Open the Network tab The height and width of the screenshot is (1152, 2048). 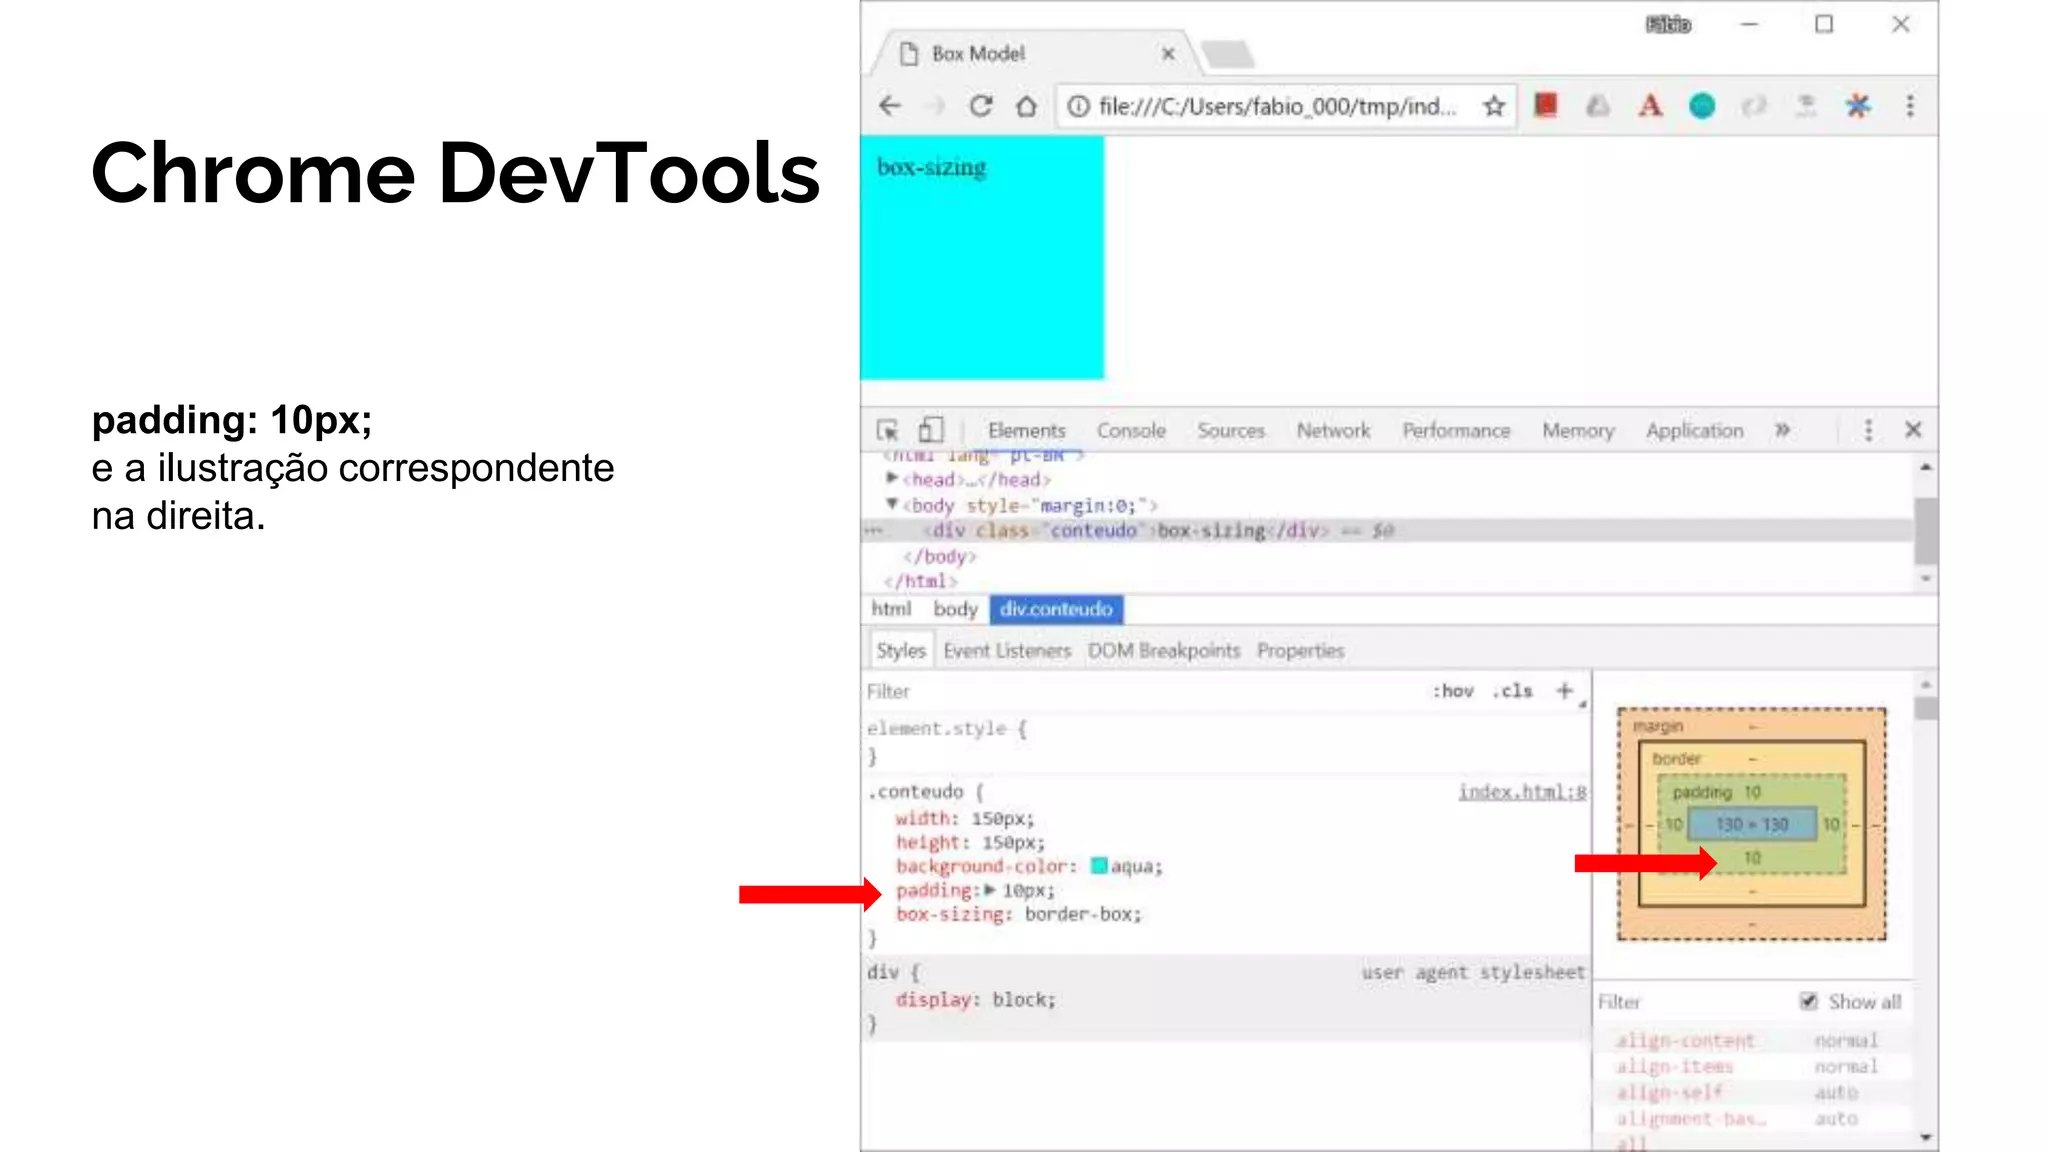coord(1333,430)
